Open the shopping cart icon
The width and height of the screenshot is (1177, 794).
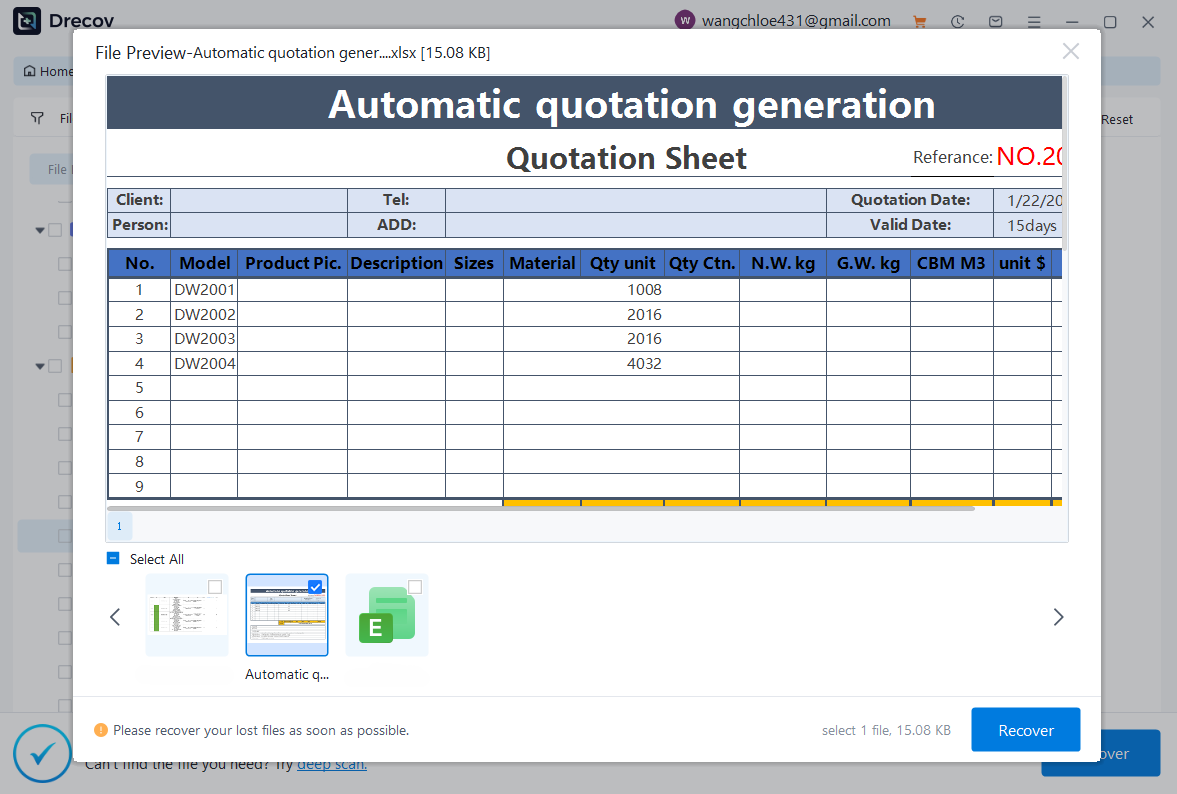point(920,21)
